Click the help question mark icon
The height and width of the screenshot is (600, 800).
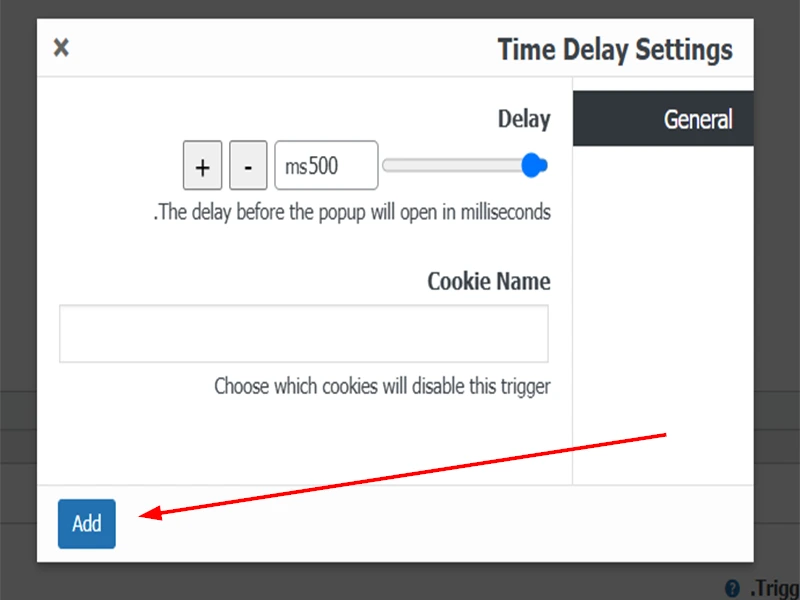tap(732, 588)
